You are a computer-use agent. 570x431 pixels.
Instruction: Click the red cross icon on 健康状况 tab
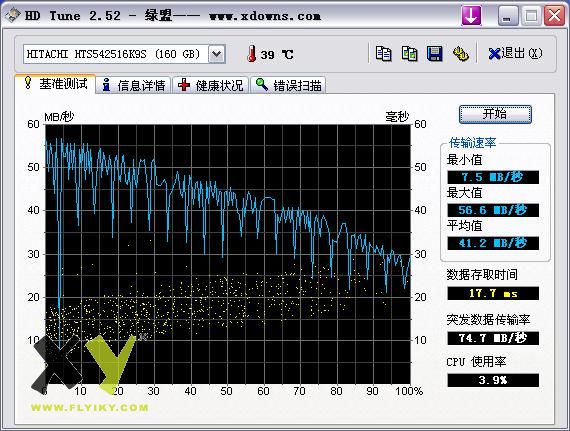(x=184, y=85)
